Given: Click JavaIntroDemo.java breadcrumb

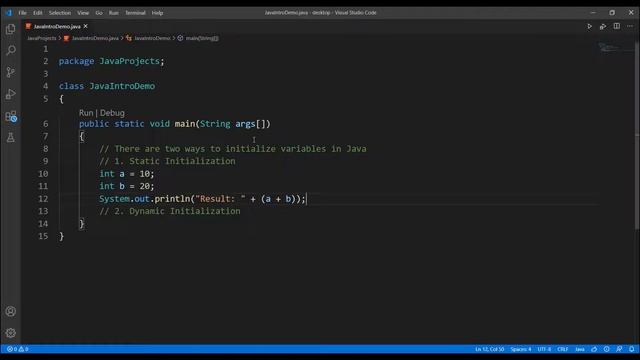Looking at the screenshot, I should click(x=91, y=38).
